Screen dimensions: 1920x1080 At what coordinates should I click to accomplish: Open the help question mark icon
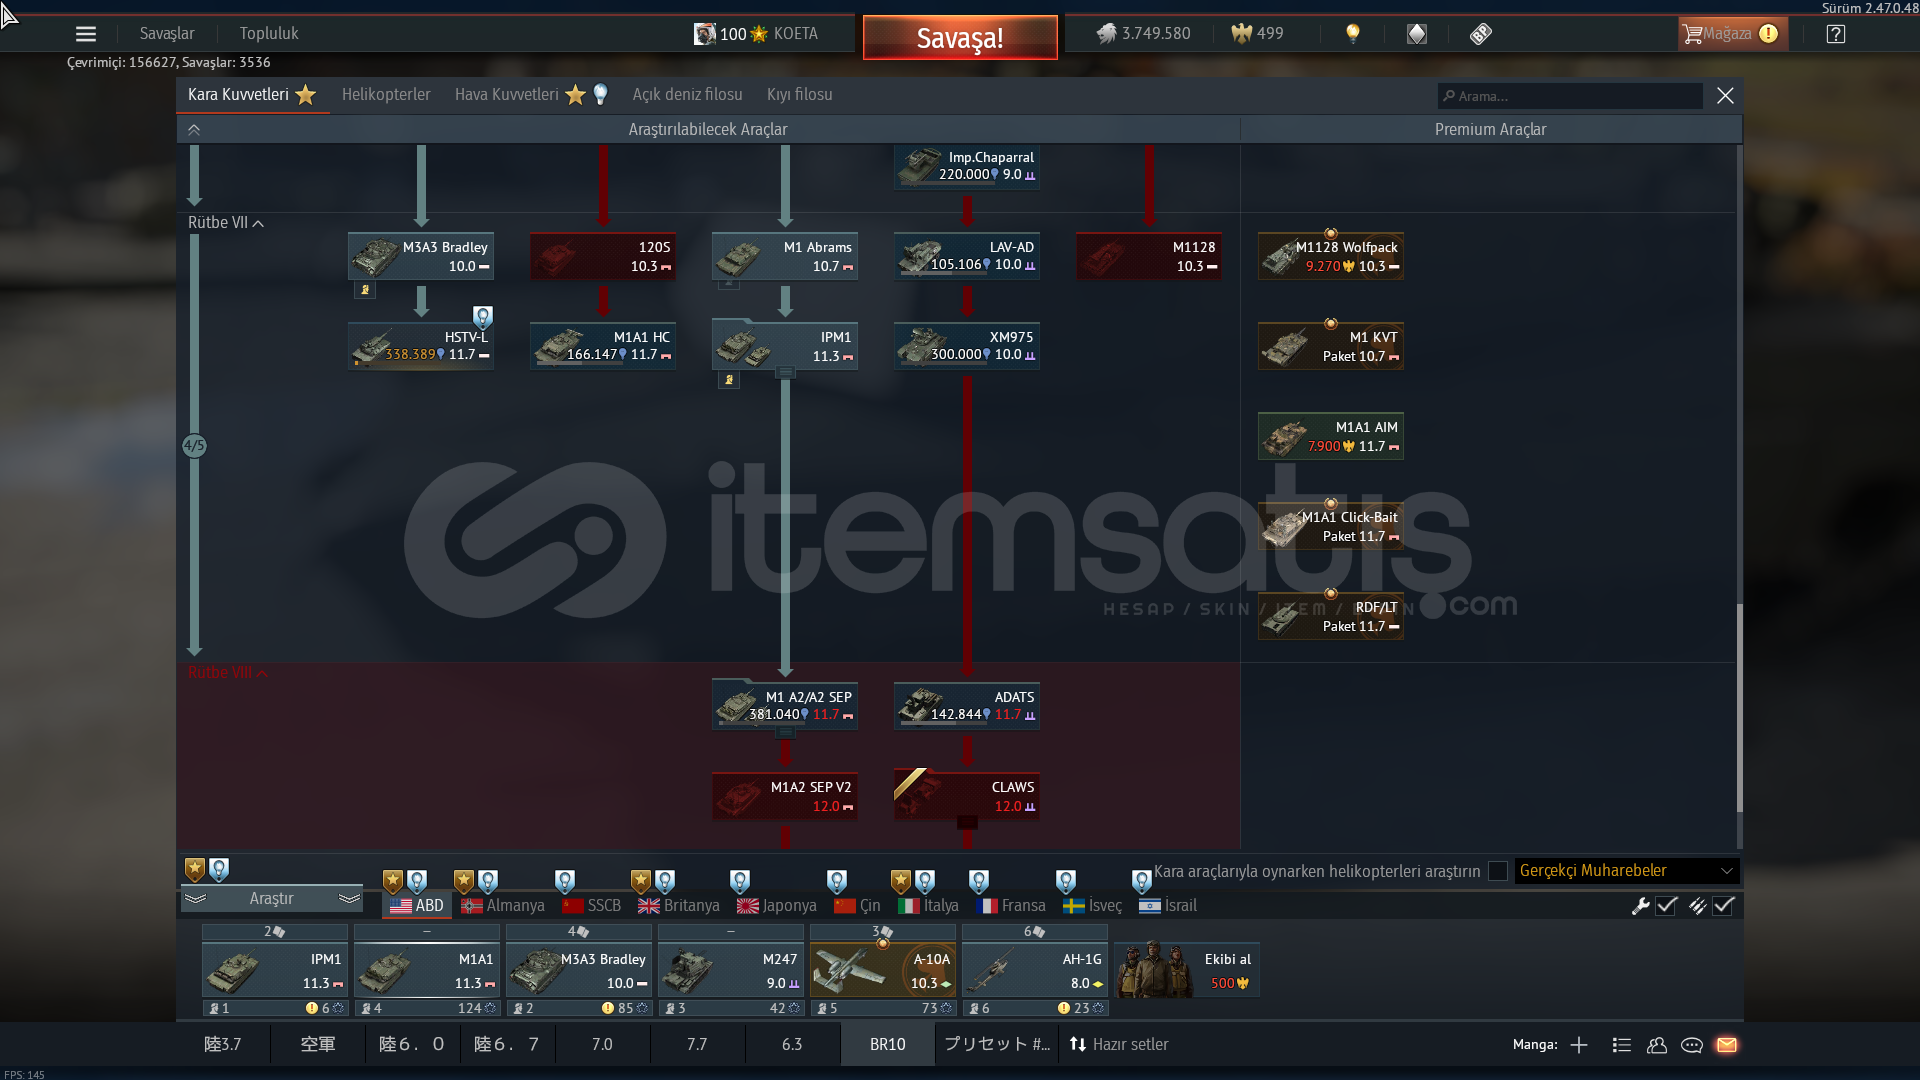[1835, 34]
